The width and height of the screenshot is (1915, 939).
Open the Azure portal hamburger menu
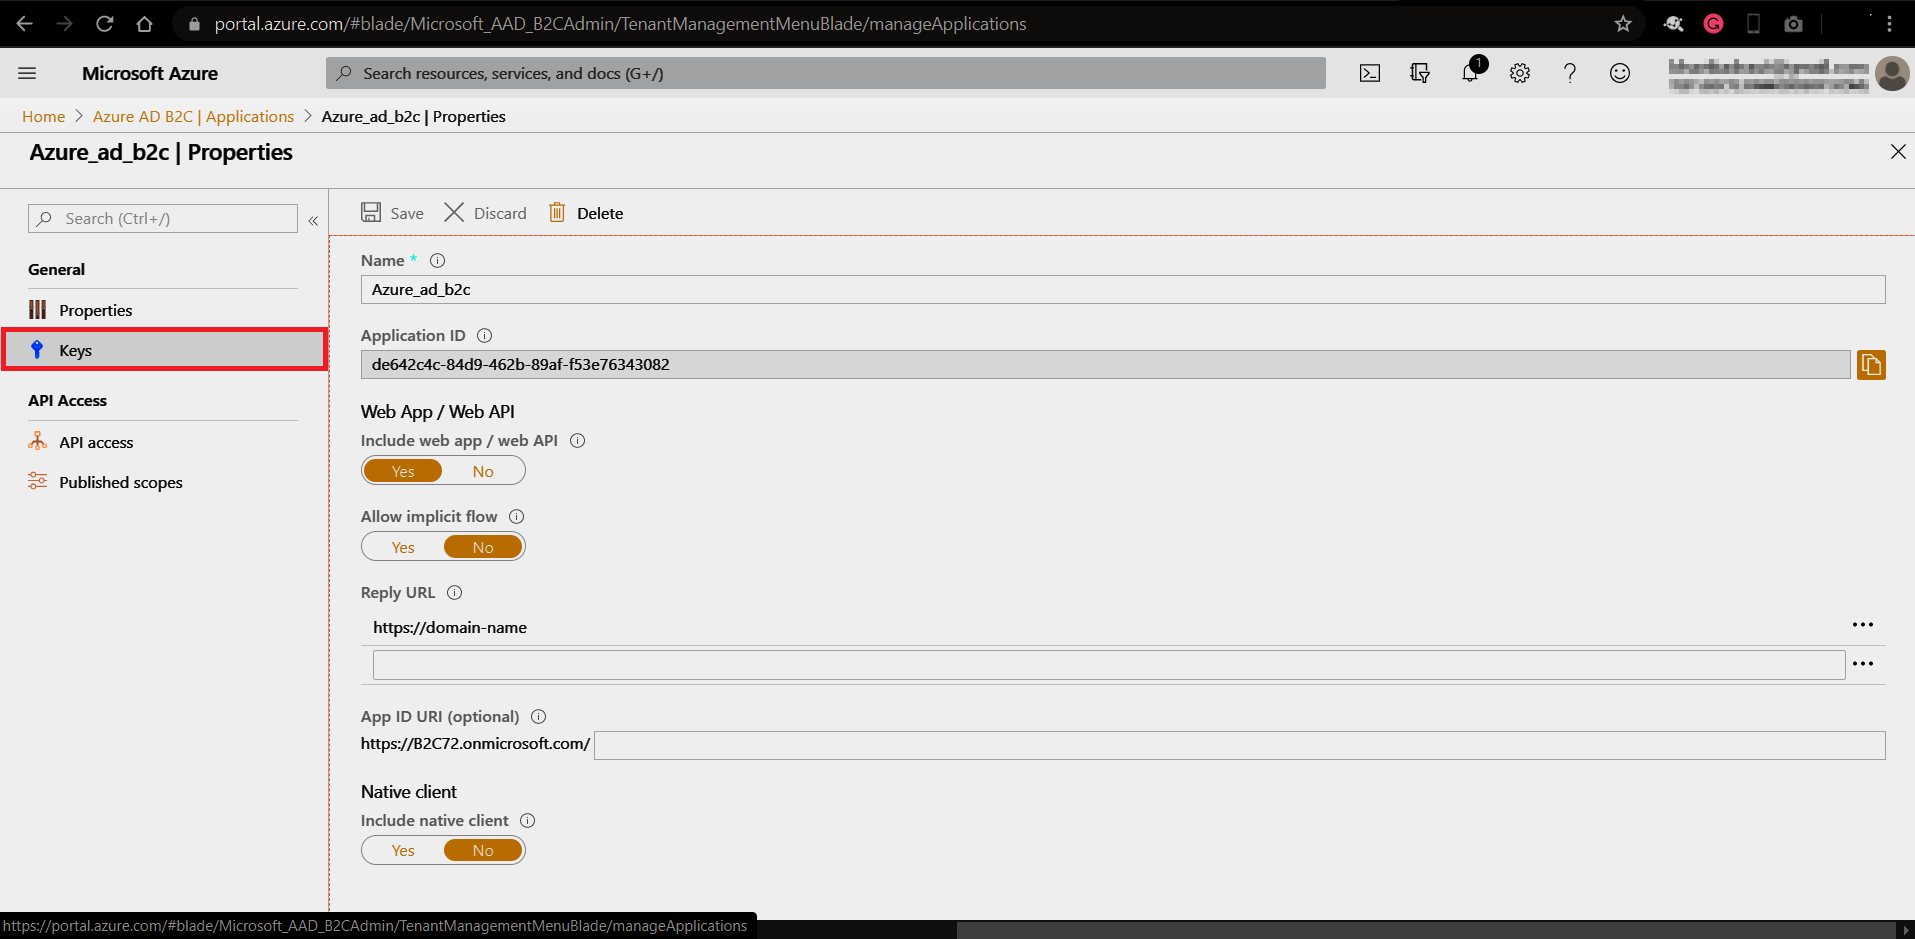27,73
